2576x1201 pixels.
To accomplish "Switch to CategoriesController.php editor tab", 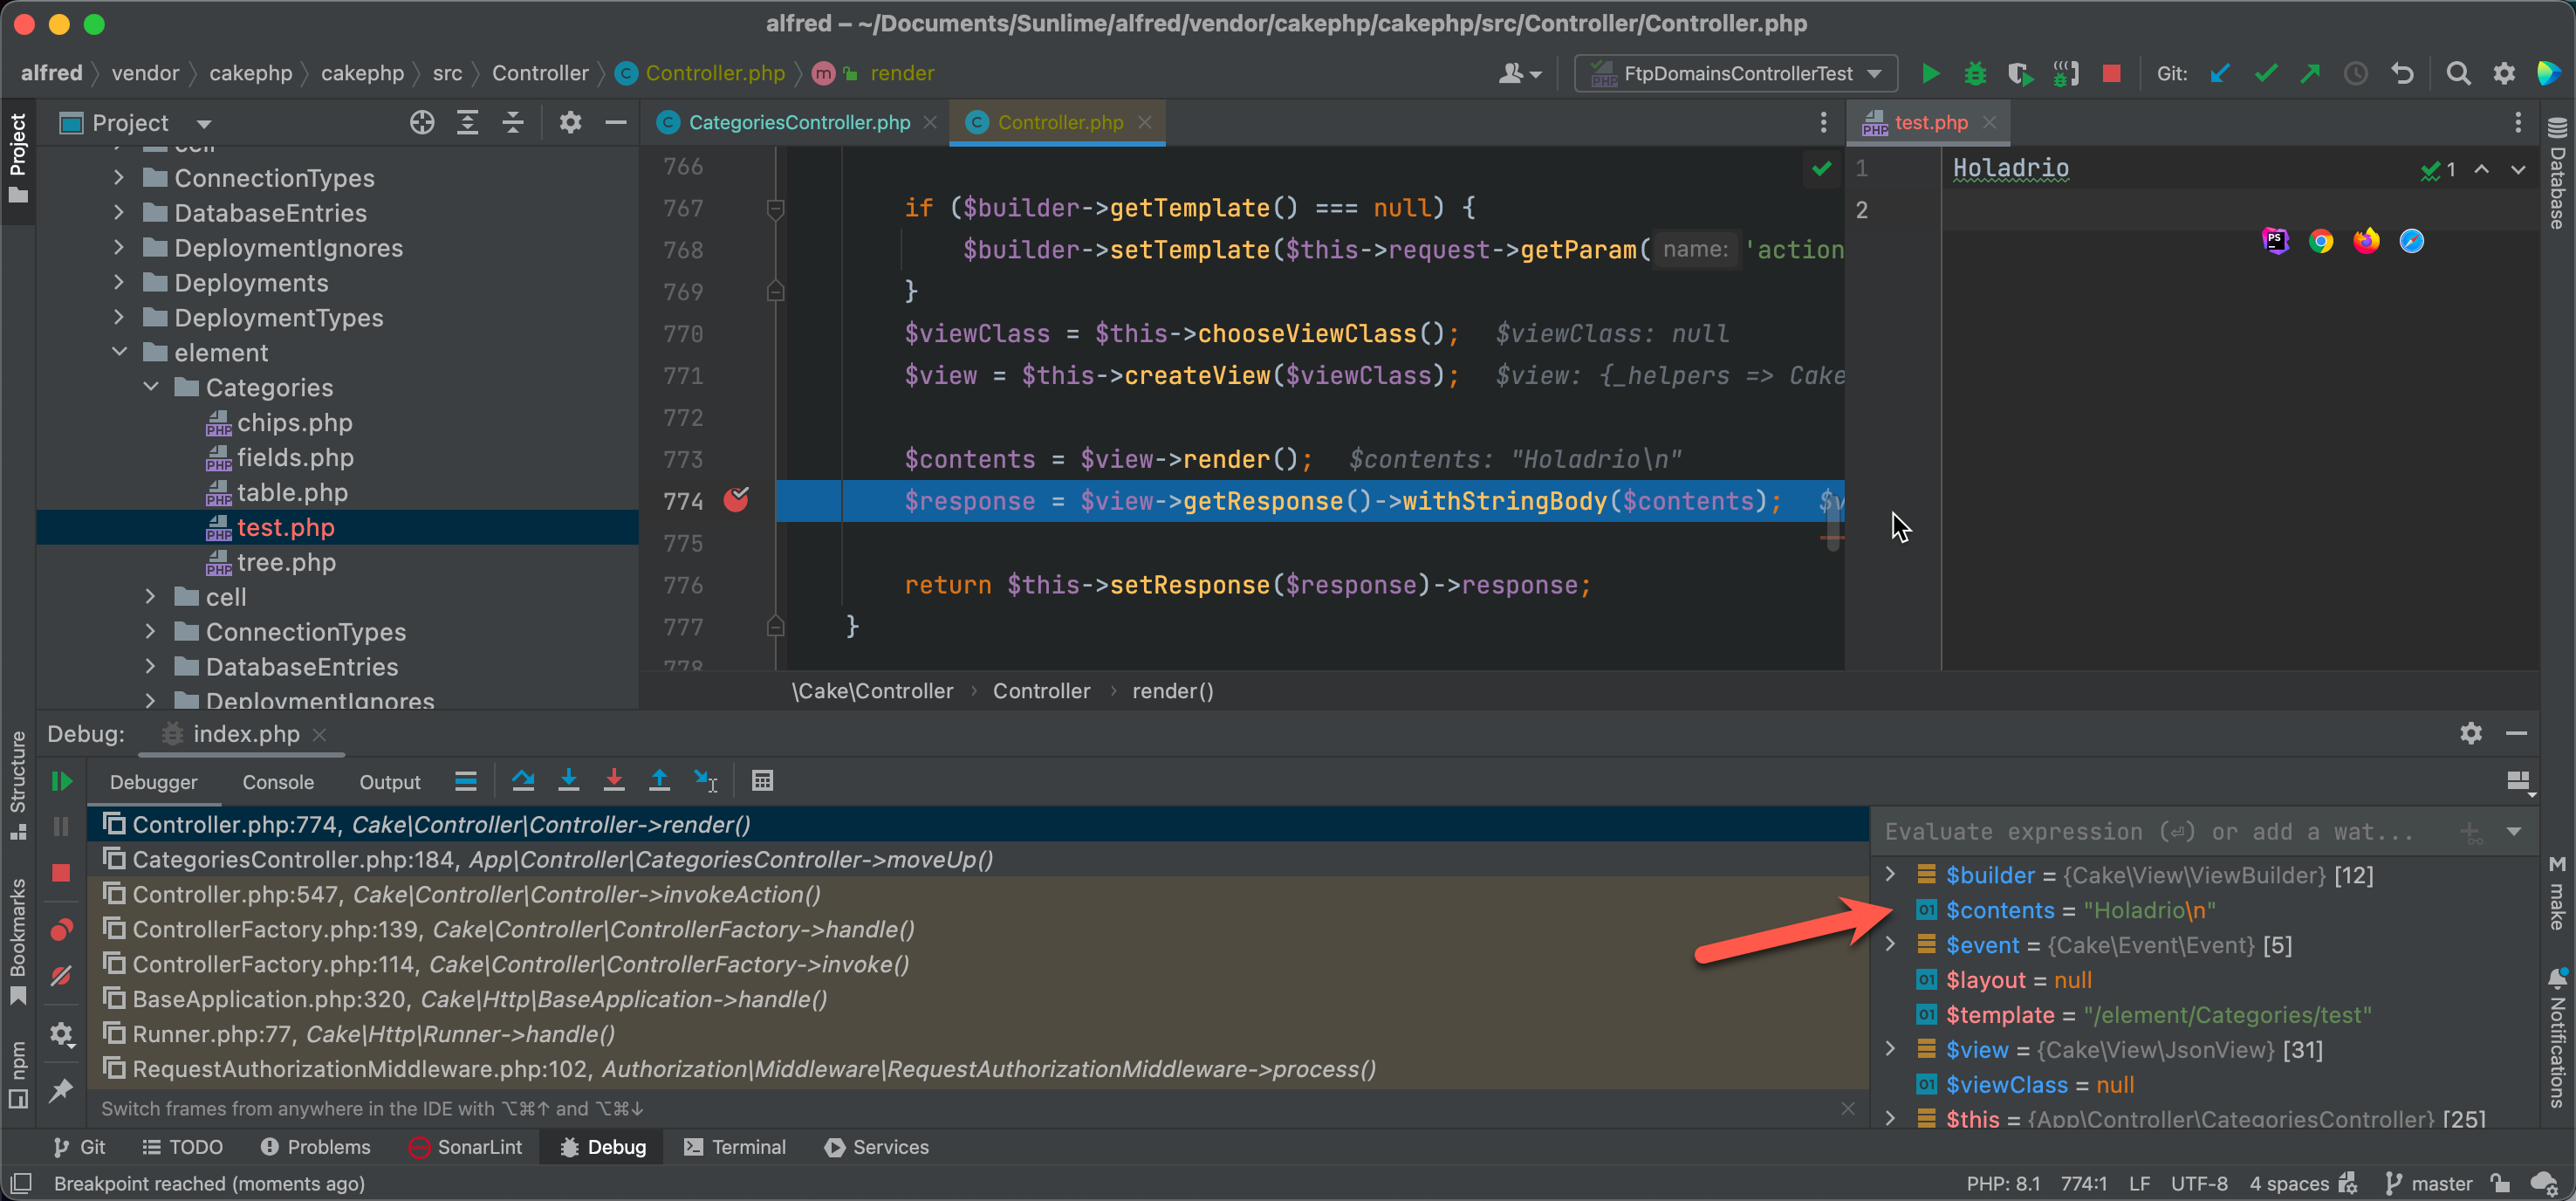I will point(798,122).
